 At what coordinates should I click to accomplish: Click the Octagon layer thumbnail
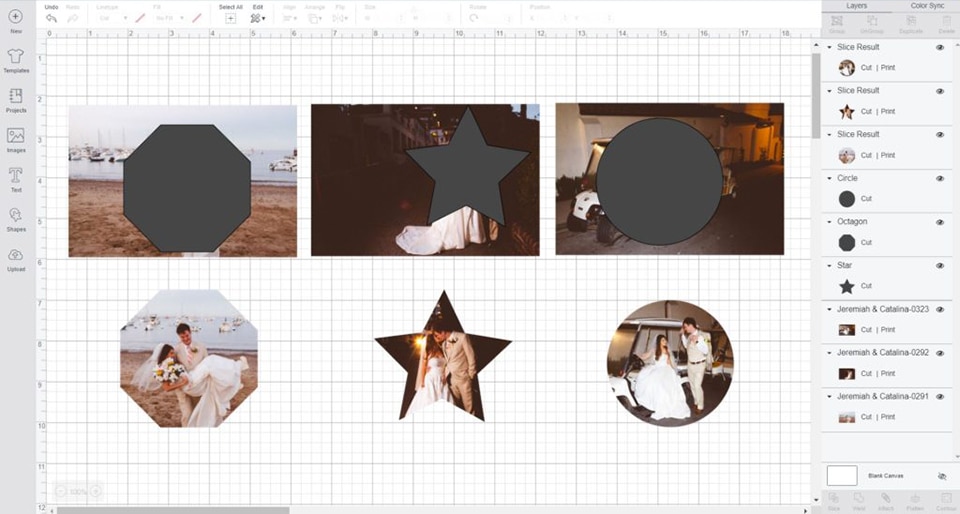tap(846, 243)
